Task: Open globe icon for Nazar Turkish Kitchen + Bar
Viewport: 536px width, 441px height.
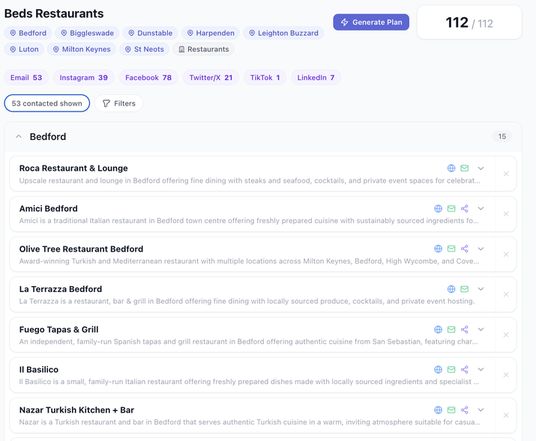Action: point(438,410)
